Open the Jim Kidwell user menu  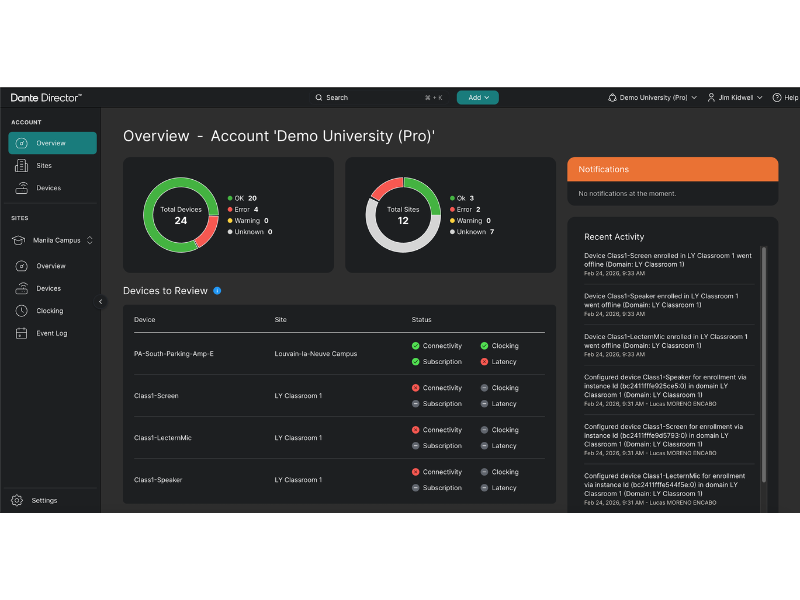[x=735, y=98]
